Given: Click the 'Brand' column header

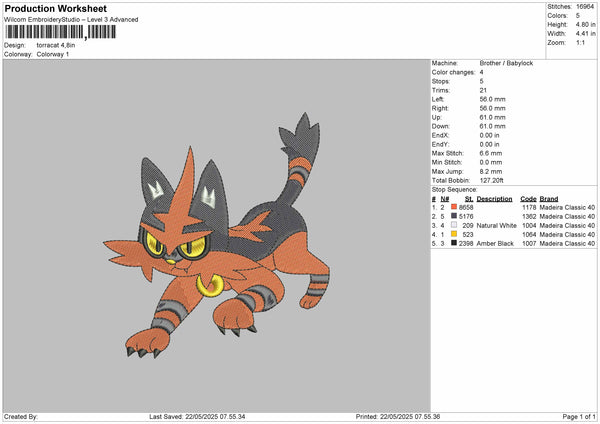Looking at the screenshot, I should tap(549, 199).
